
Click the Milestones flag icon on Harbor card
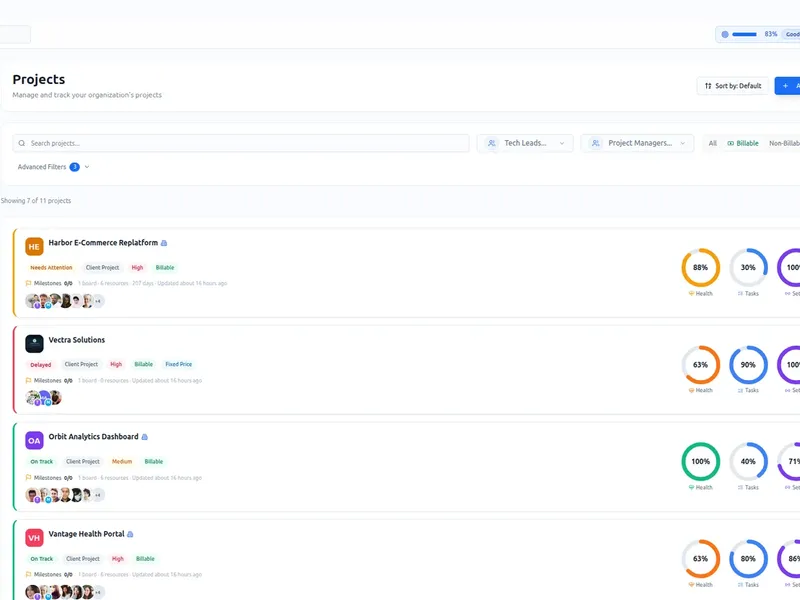(x=29, y=283)
